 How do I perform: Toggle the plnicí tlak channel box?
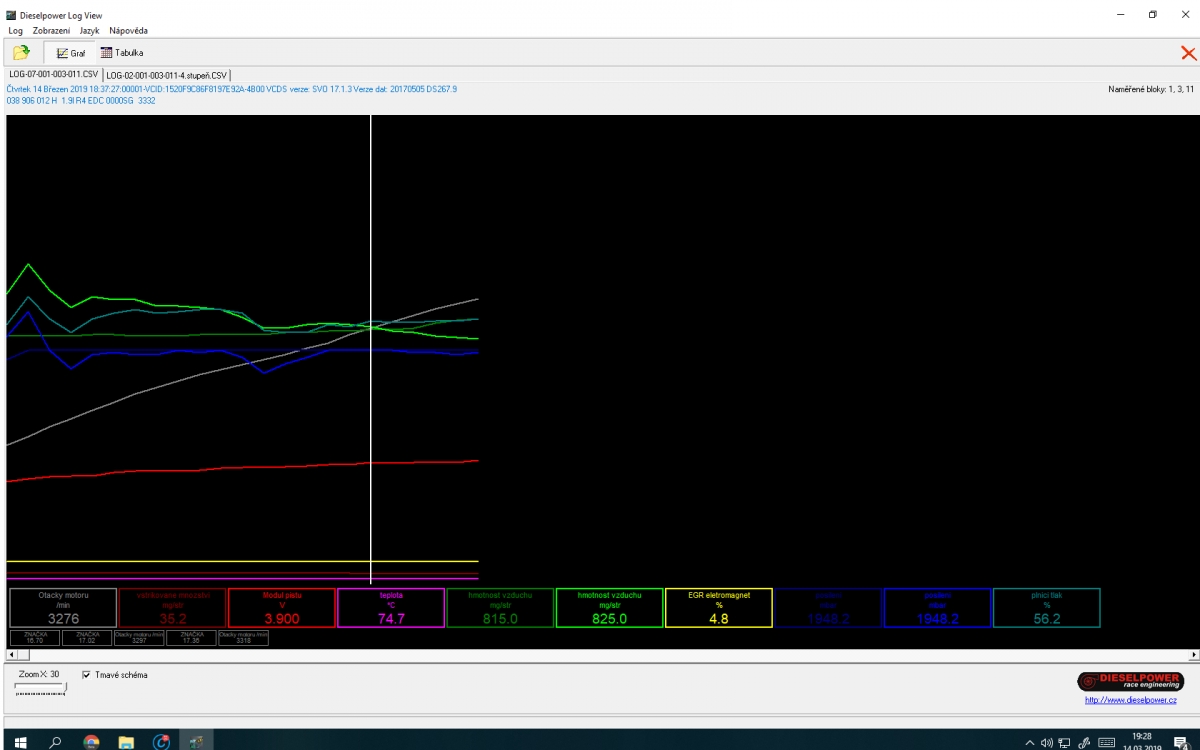[1046, 608]
